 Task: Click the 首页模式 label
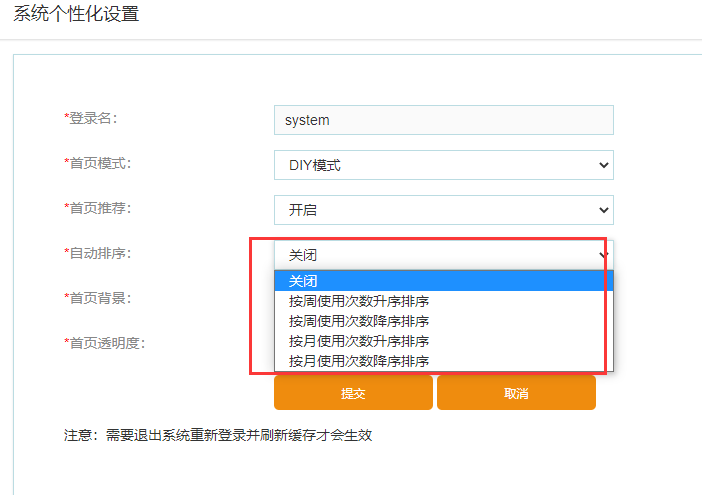click(x=98, y=163)
